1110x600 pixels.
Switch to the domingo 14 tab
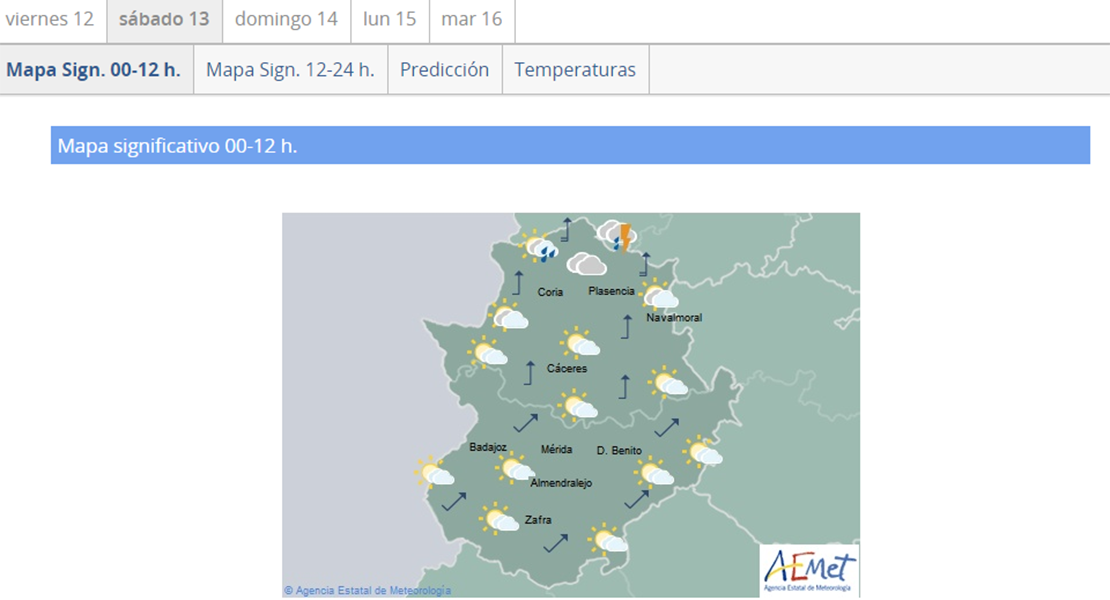(286, 20)
